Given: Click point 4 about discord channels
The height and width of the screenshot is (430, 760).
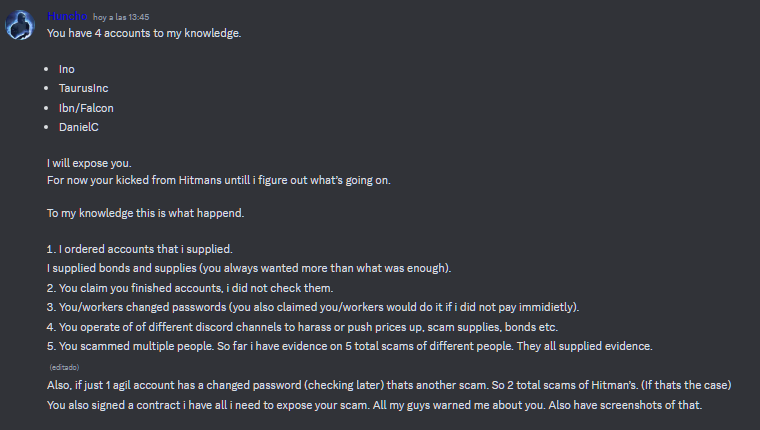Looking at the screenshot, I should tap(302, 327).
